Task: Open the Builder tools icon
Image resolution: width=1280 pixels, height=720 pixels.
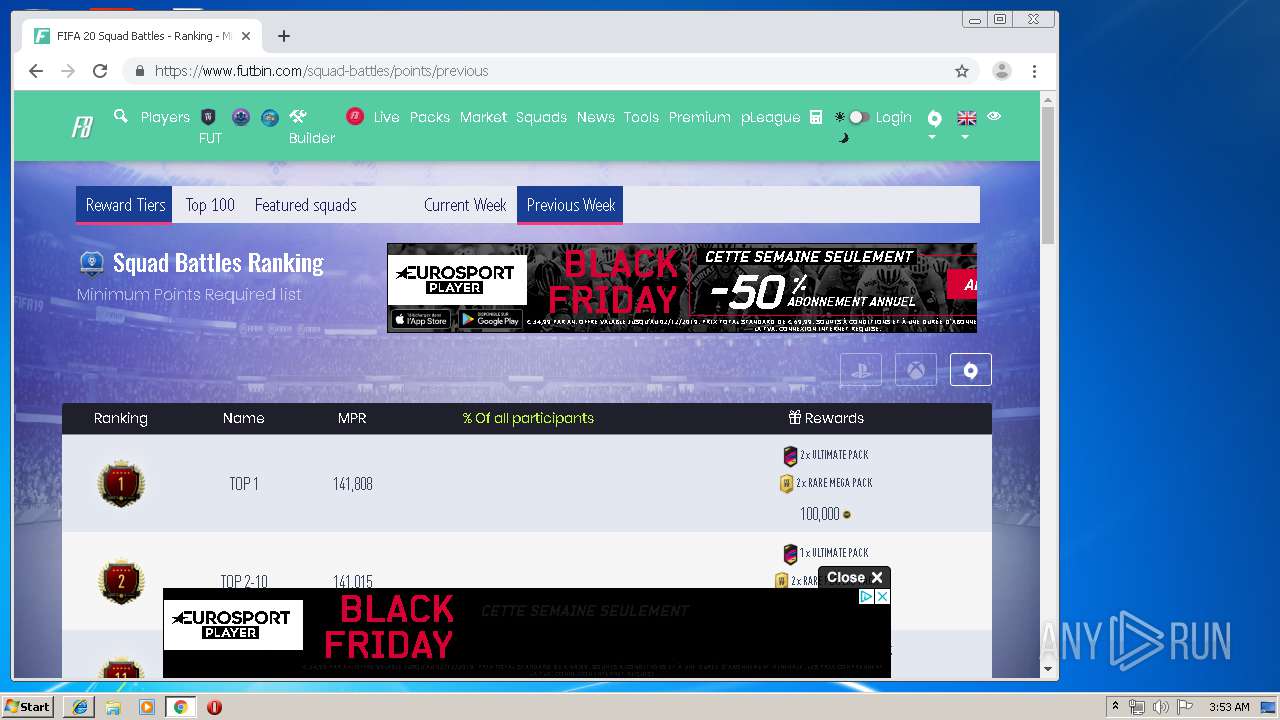Action: [x=298, y=116]
